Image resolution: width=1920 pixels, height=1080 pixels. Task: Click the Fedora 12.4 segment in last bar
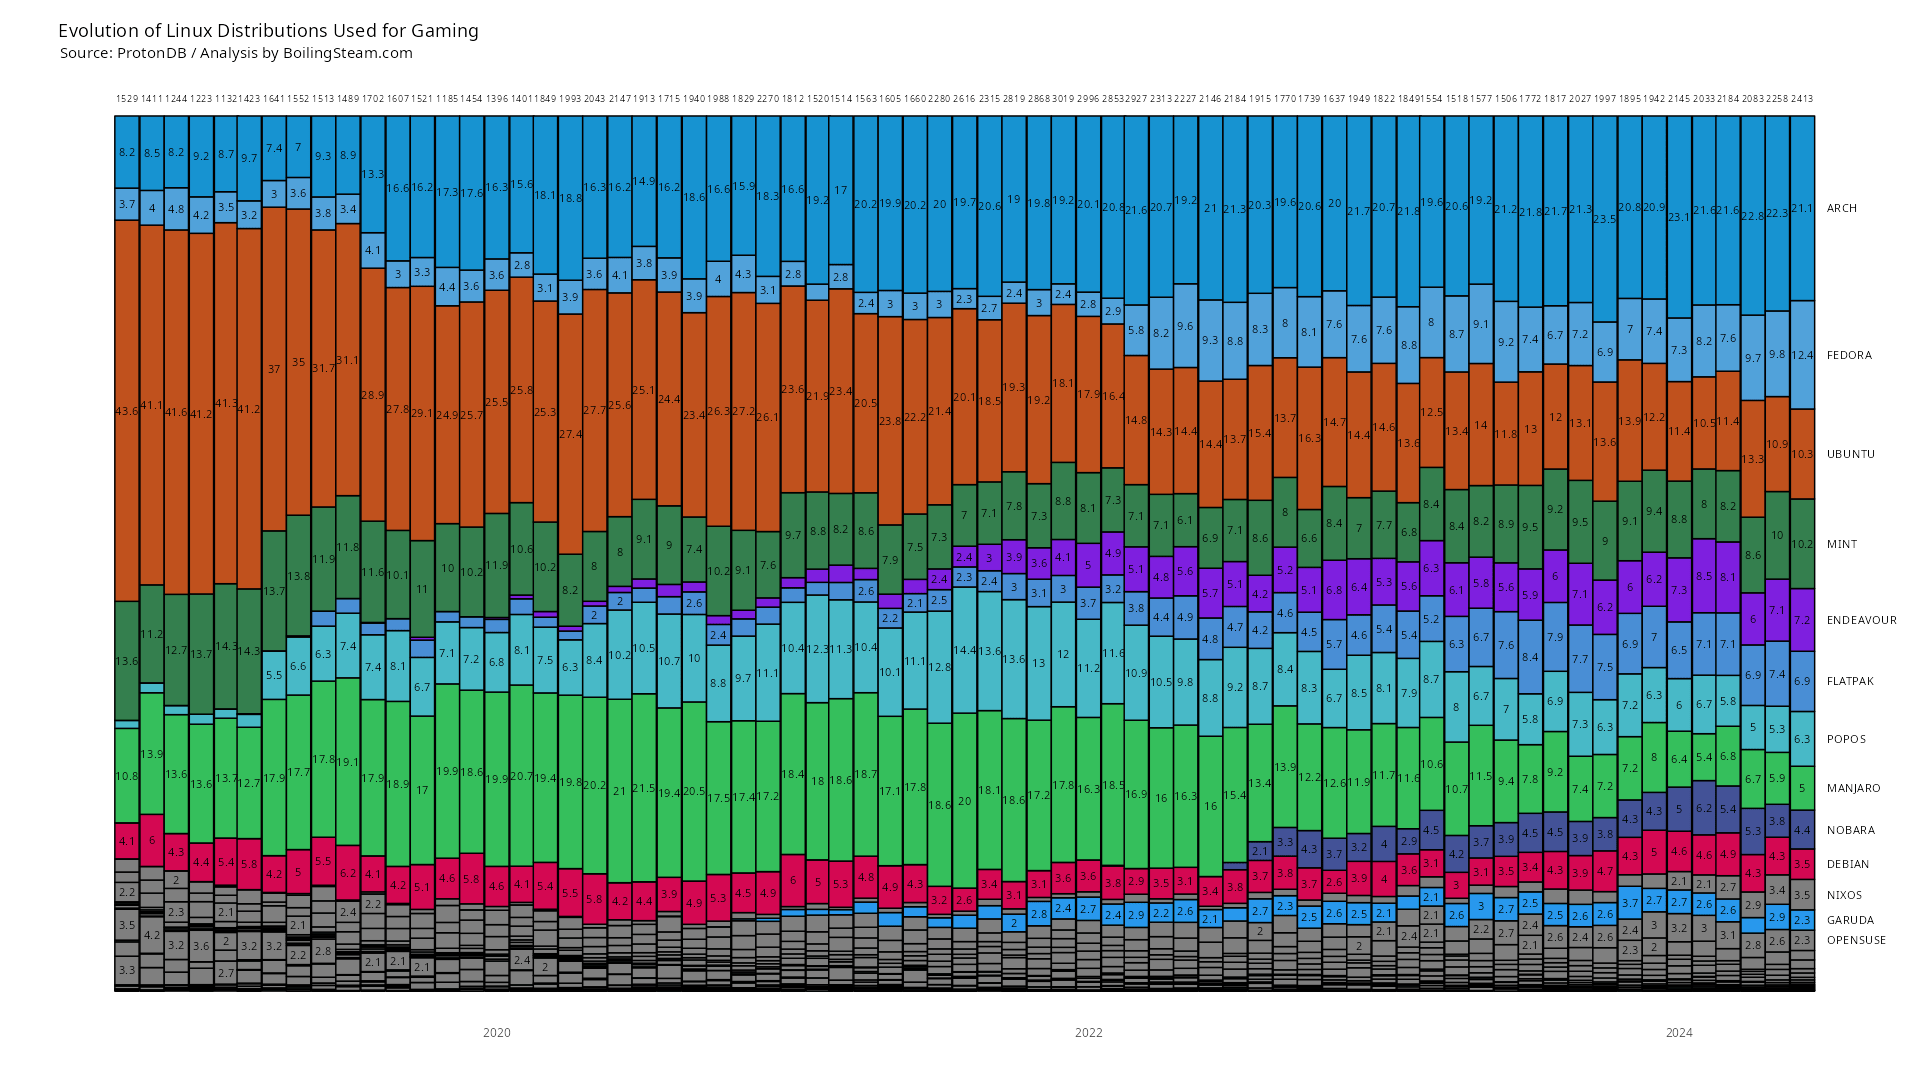click(x=1802, y=355)
